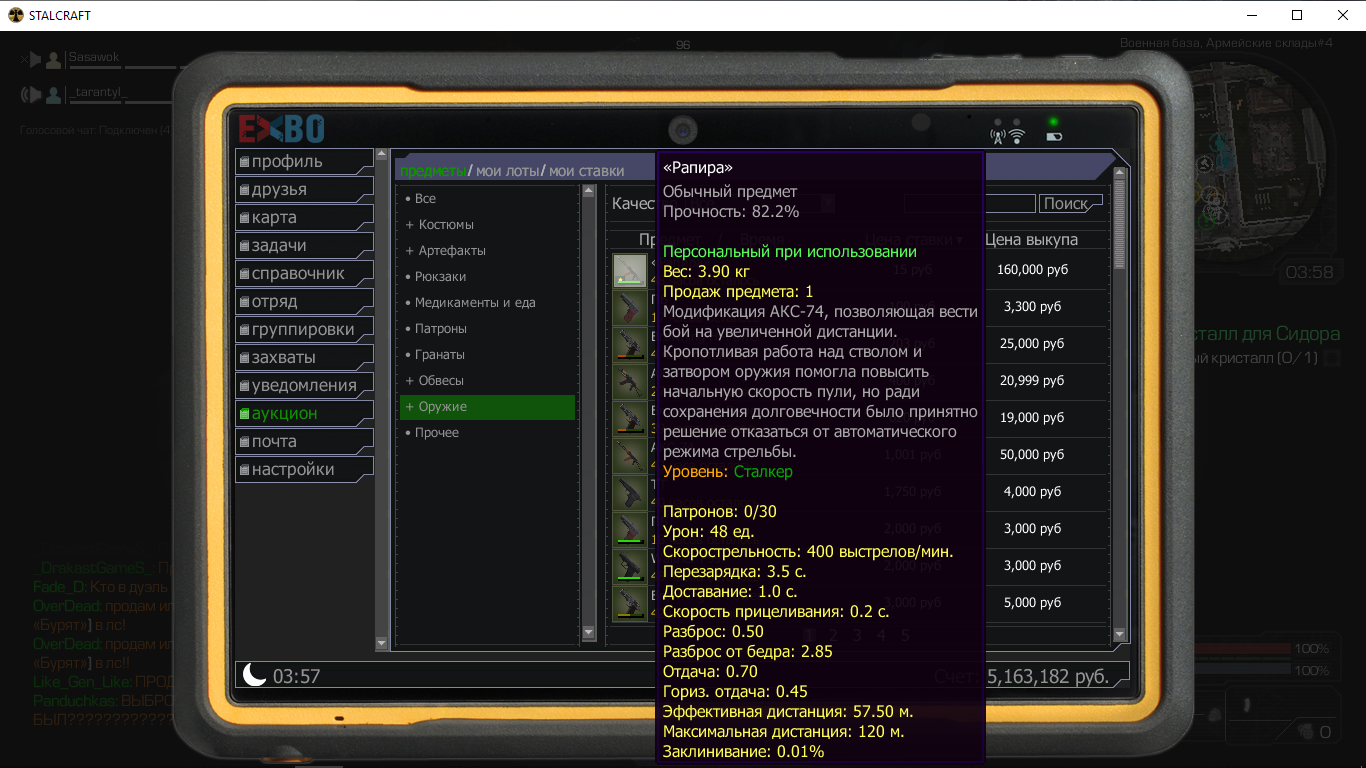Click the 50,000 руб buyout price
This screenshot has width=1366, height=768.
(x=1033, y=455)
